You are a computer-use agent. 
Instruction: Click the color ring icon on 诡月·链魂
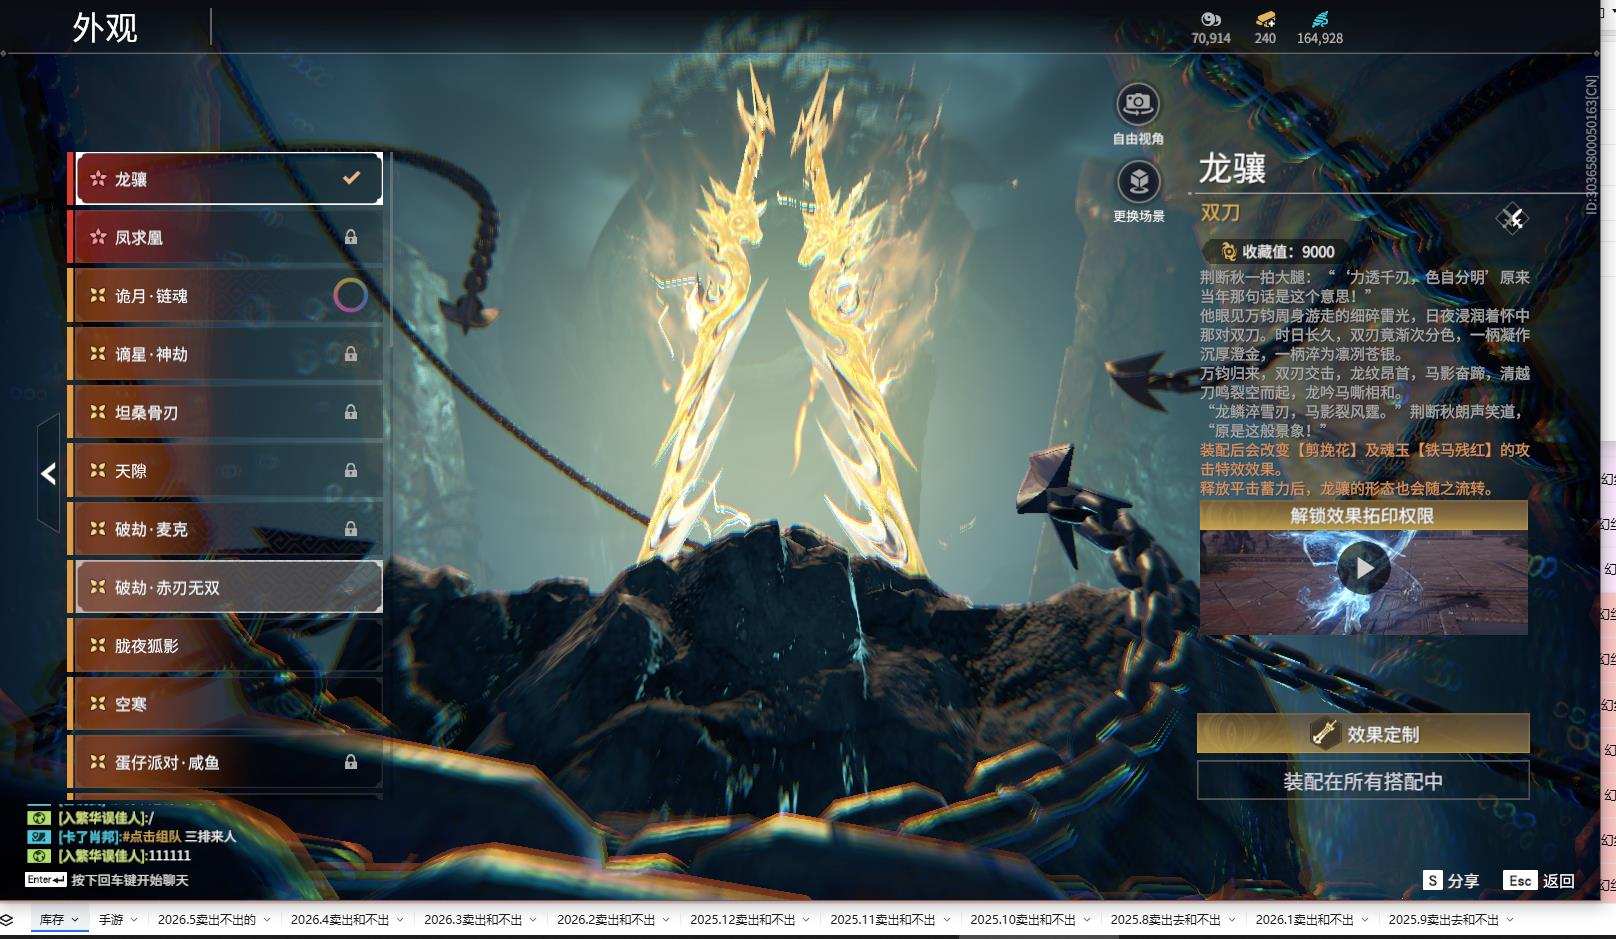350,295
